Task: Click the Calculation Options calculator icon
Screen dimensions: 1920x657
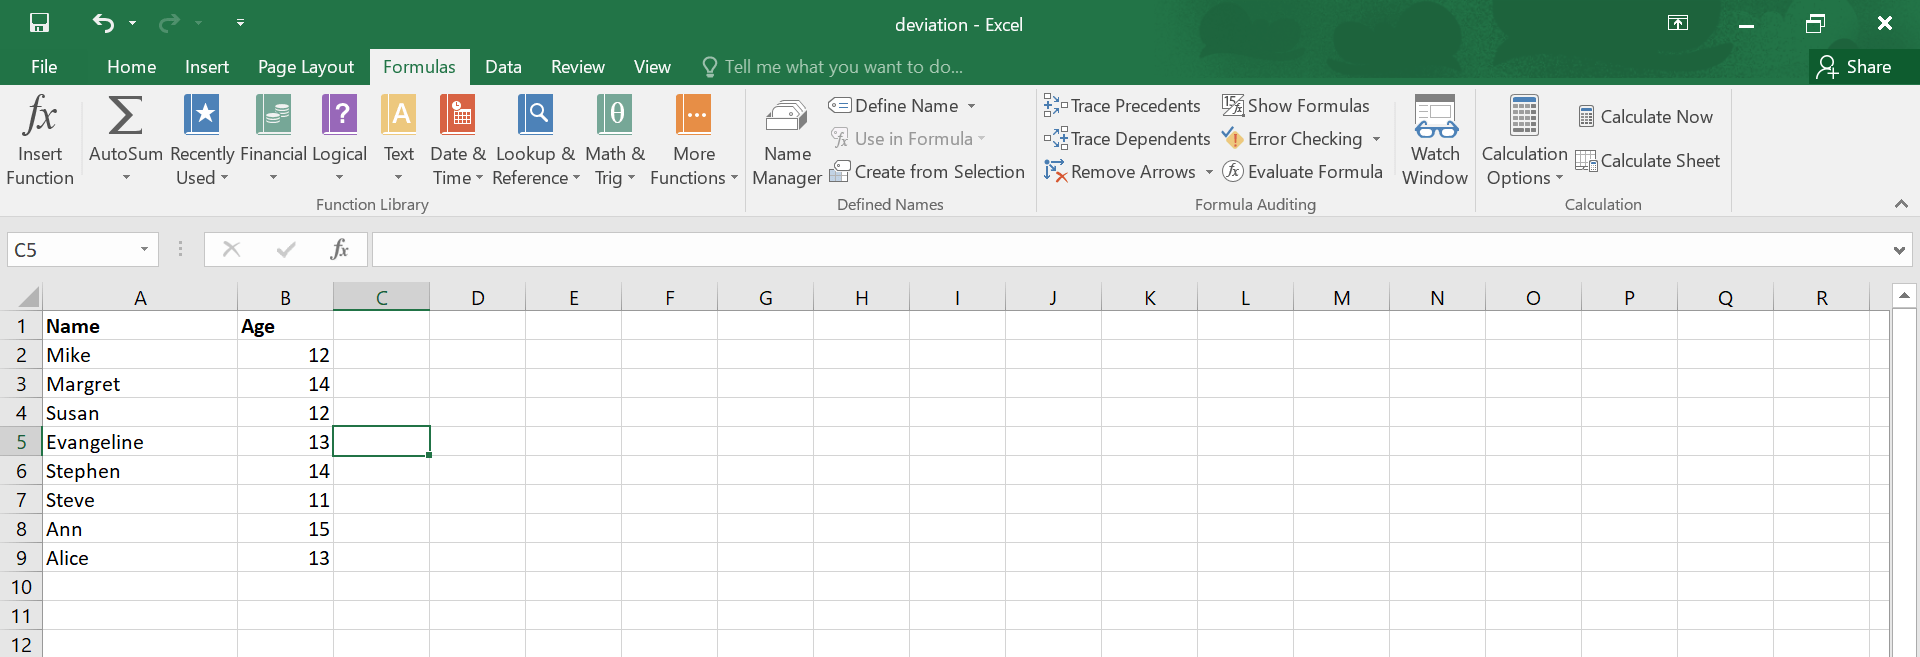Action: click(x=1524, y=116)
